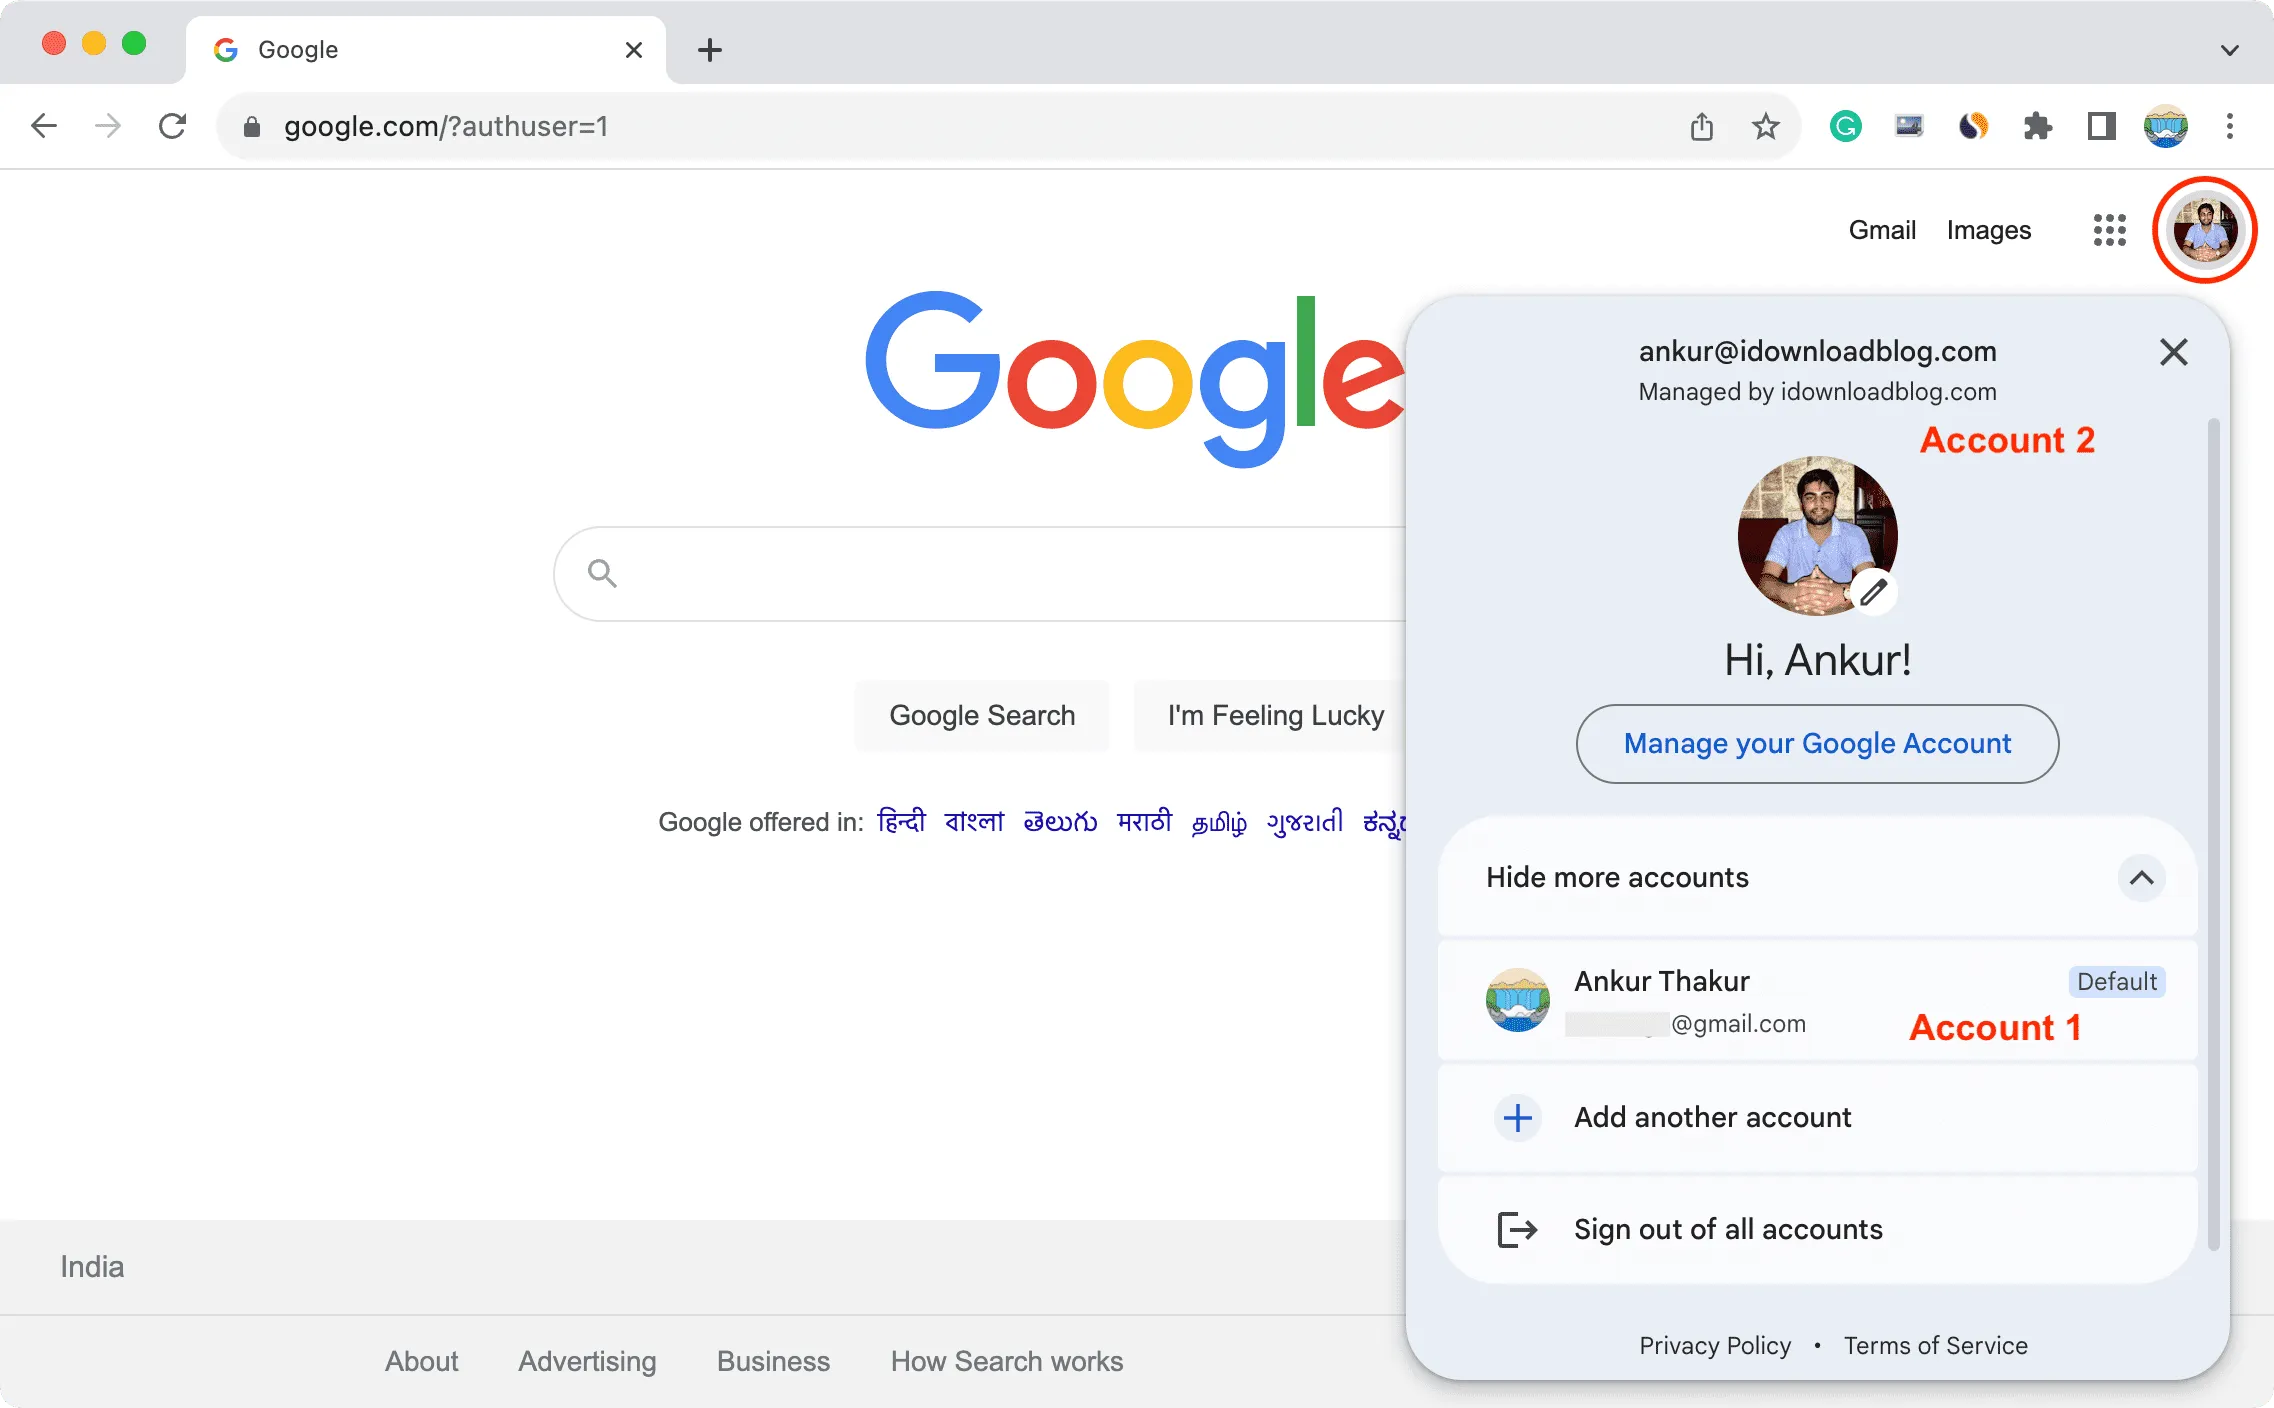Viewport: 2274px width, 1408px height.
Task: Click the Chrome menu three-dots icon
Action: 2230,127
